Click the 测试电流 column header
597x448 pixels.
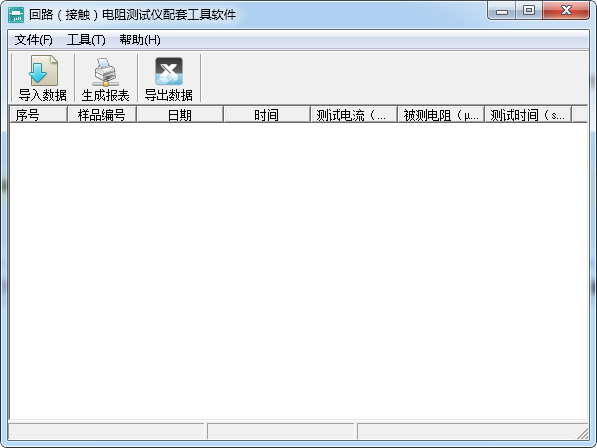354,115
